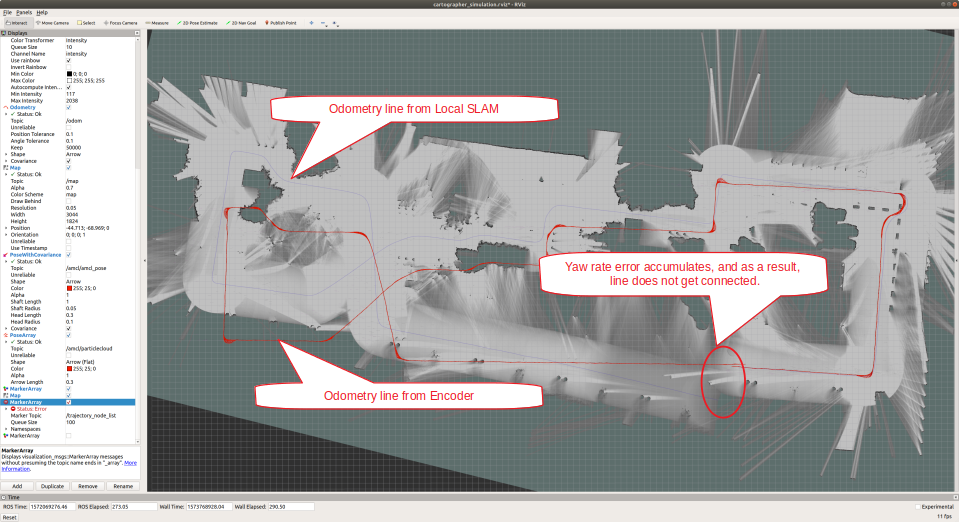Disable the Odometry display checkbox

[x=68, y=107]
